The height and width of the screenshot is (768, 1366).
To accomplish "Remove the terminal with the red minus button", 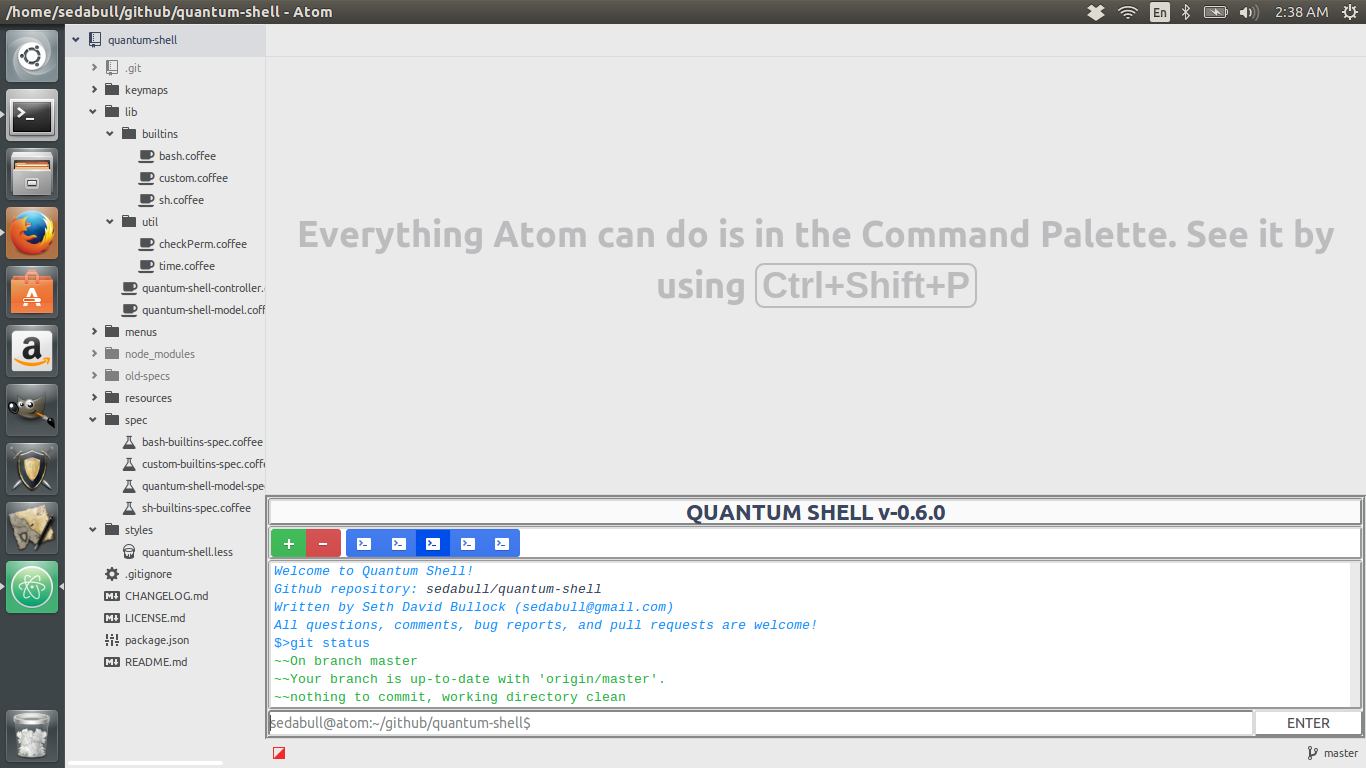I will [x=323, y=543].
